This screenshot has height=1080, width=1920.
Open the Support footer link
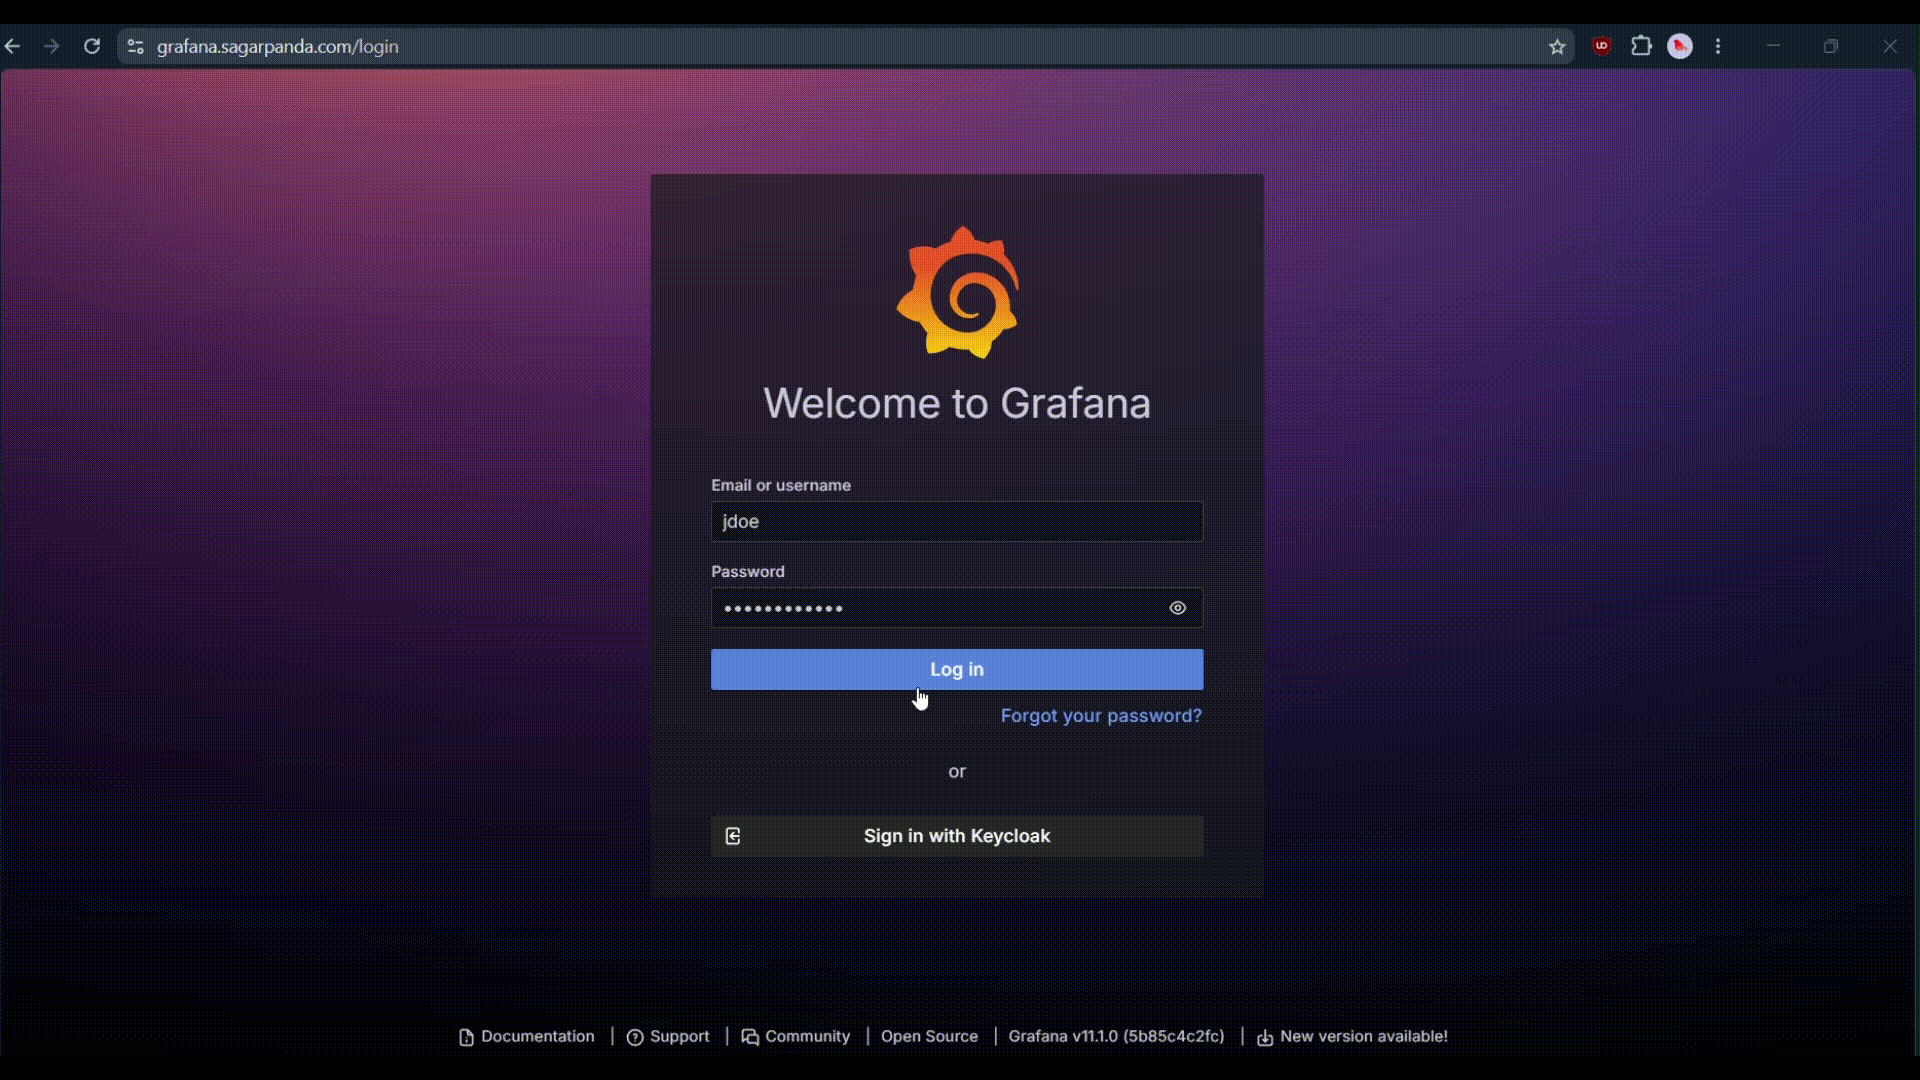point(668,1037)
